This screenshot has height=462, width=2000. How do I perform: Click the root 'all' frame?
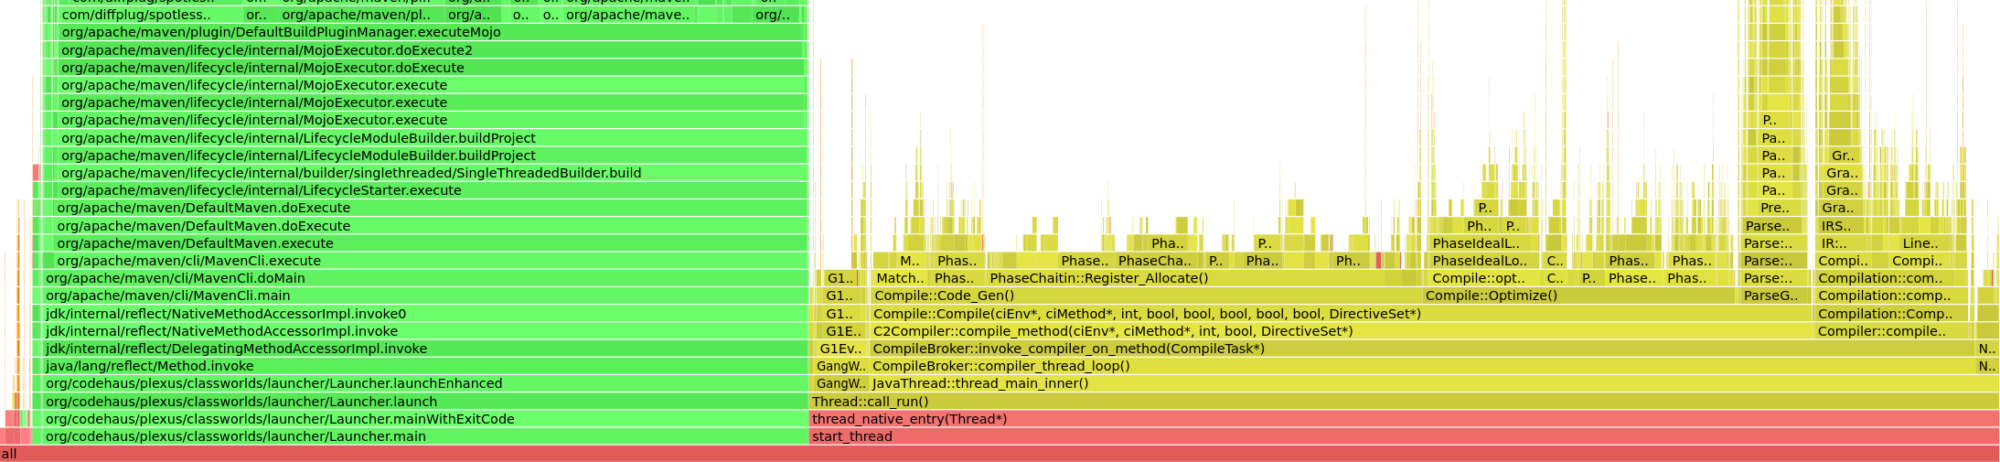click(x=1000, y=454)
